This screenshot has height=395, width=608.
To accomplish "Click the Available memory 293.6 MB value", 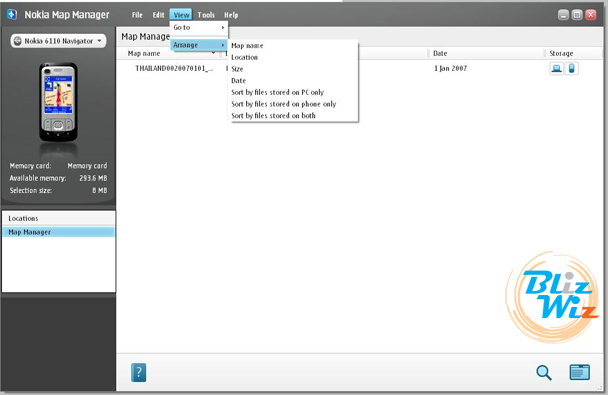I will (93, 178).
